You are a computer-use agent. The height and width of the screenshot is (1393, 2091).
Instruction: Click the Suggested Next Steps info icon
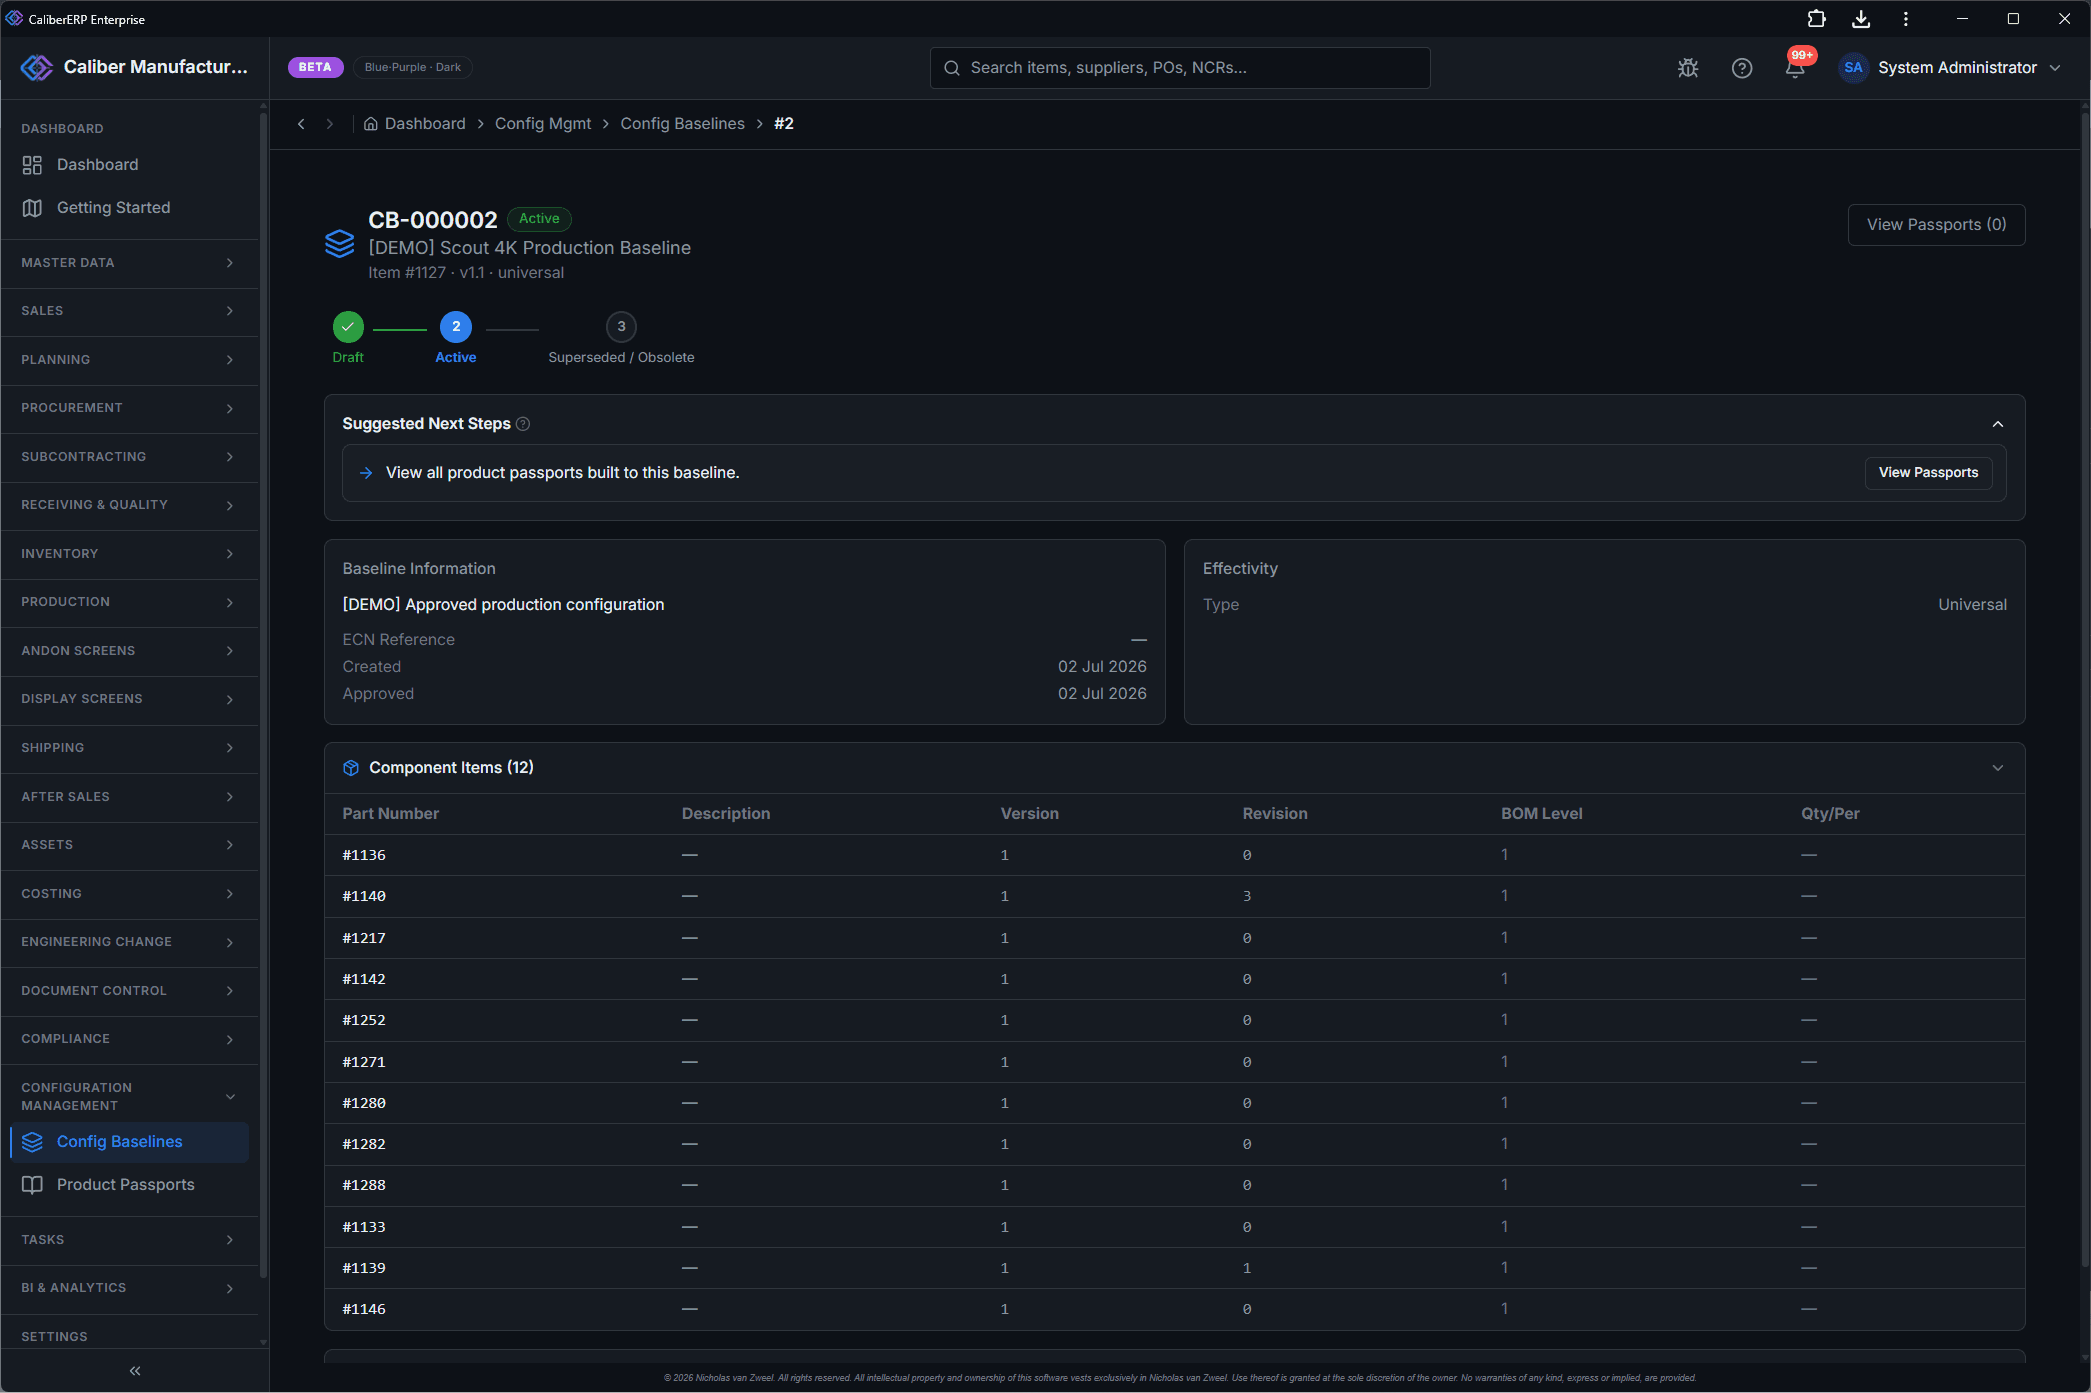pos(523,424)
